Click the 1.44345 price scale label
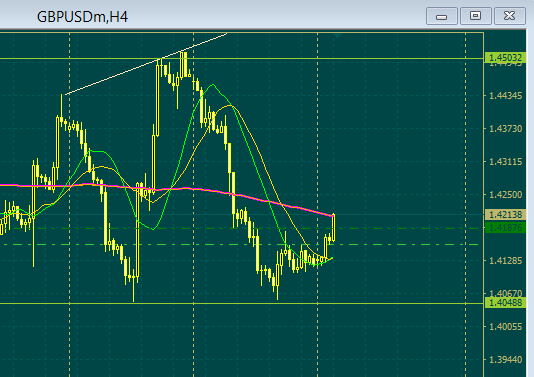 (505, 96)
